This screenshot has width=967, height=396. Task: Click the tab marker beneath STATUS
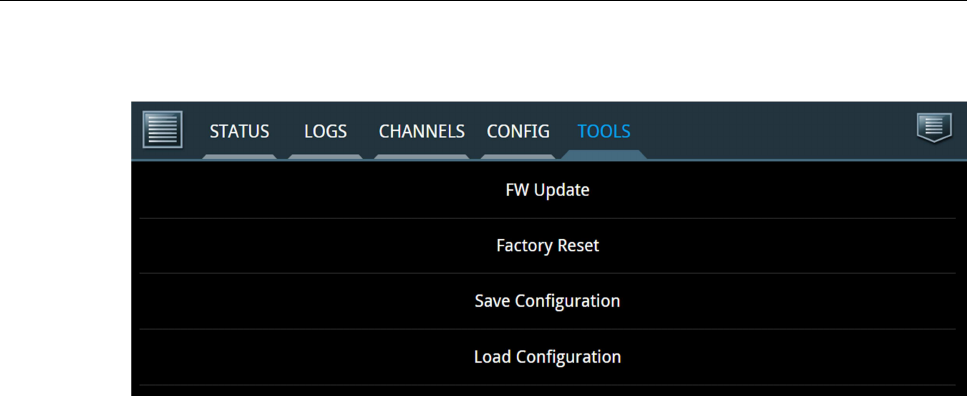pyautogui.click(x=239, y=157)
